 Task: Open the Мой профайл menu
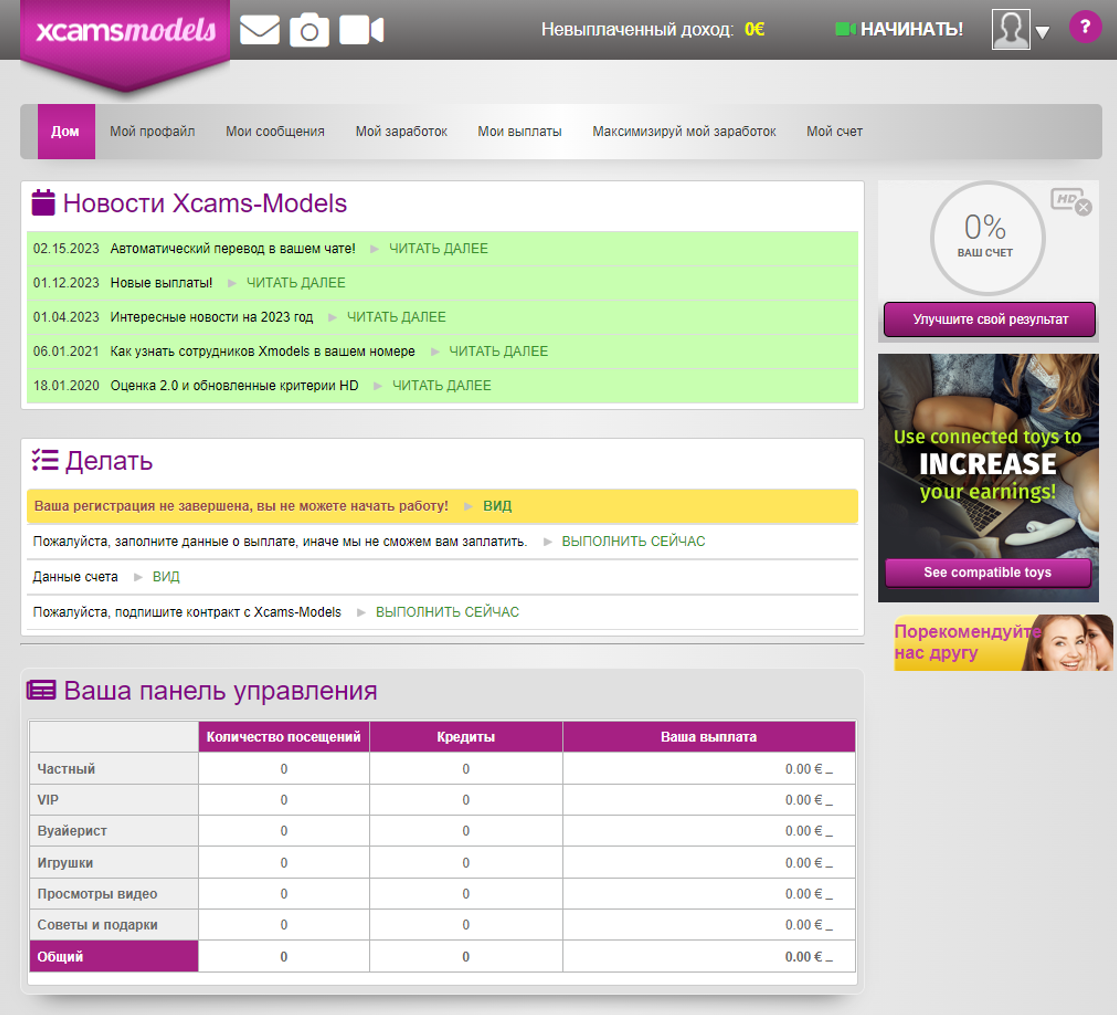[x=152, y=132]
